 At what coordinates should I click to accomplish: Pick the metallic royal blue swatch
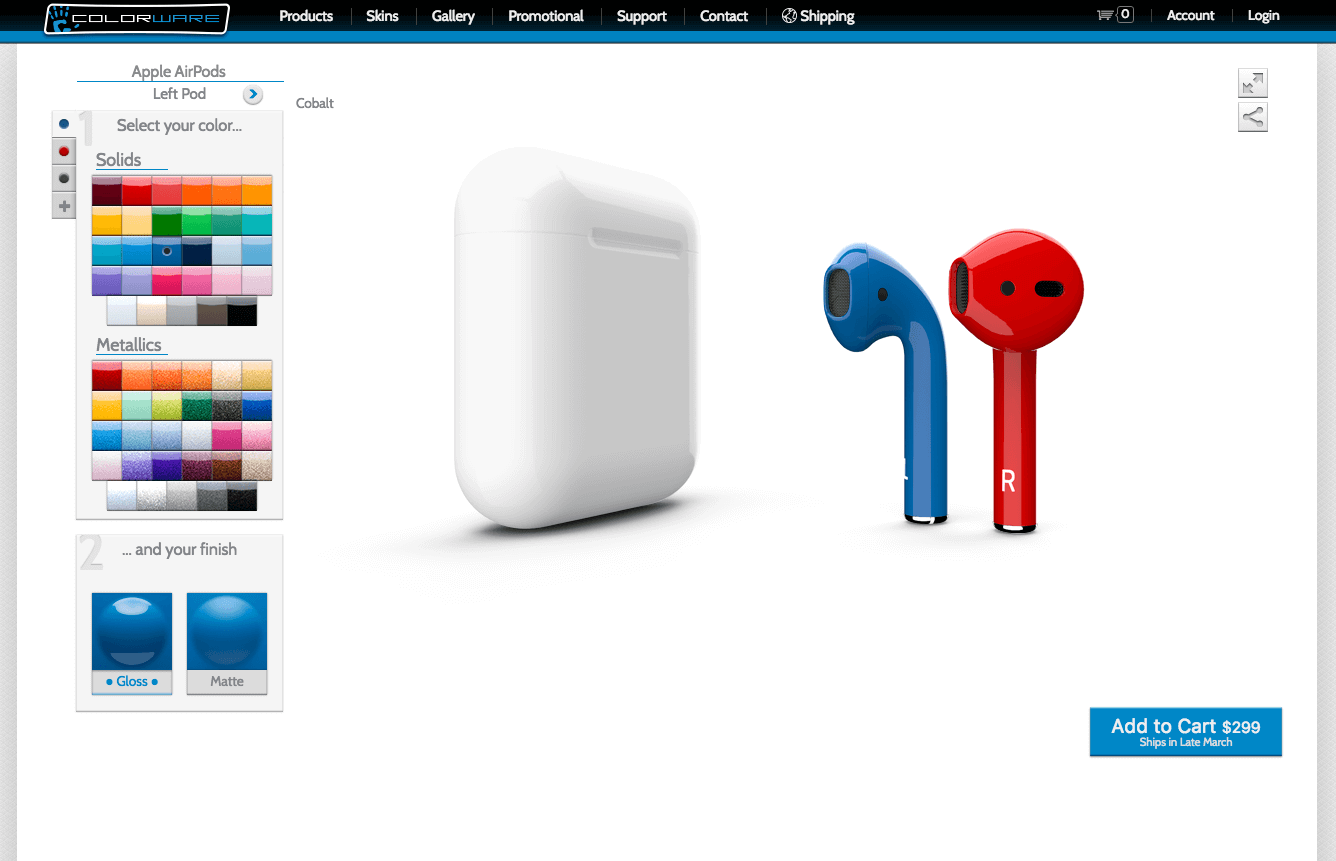point(257,406)
